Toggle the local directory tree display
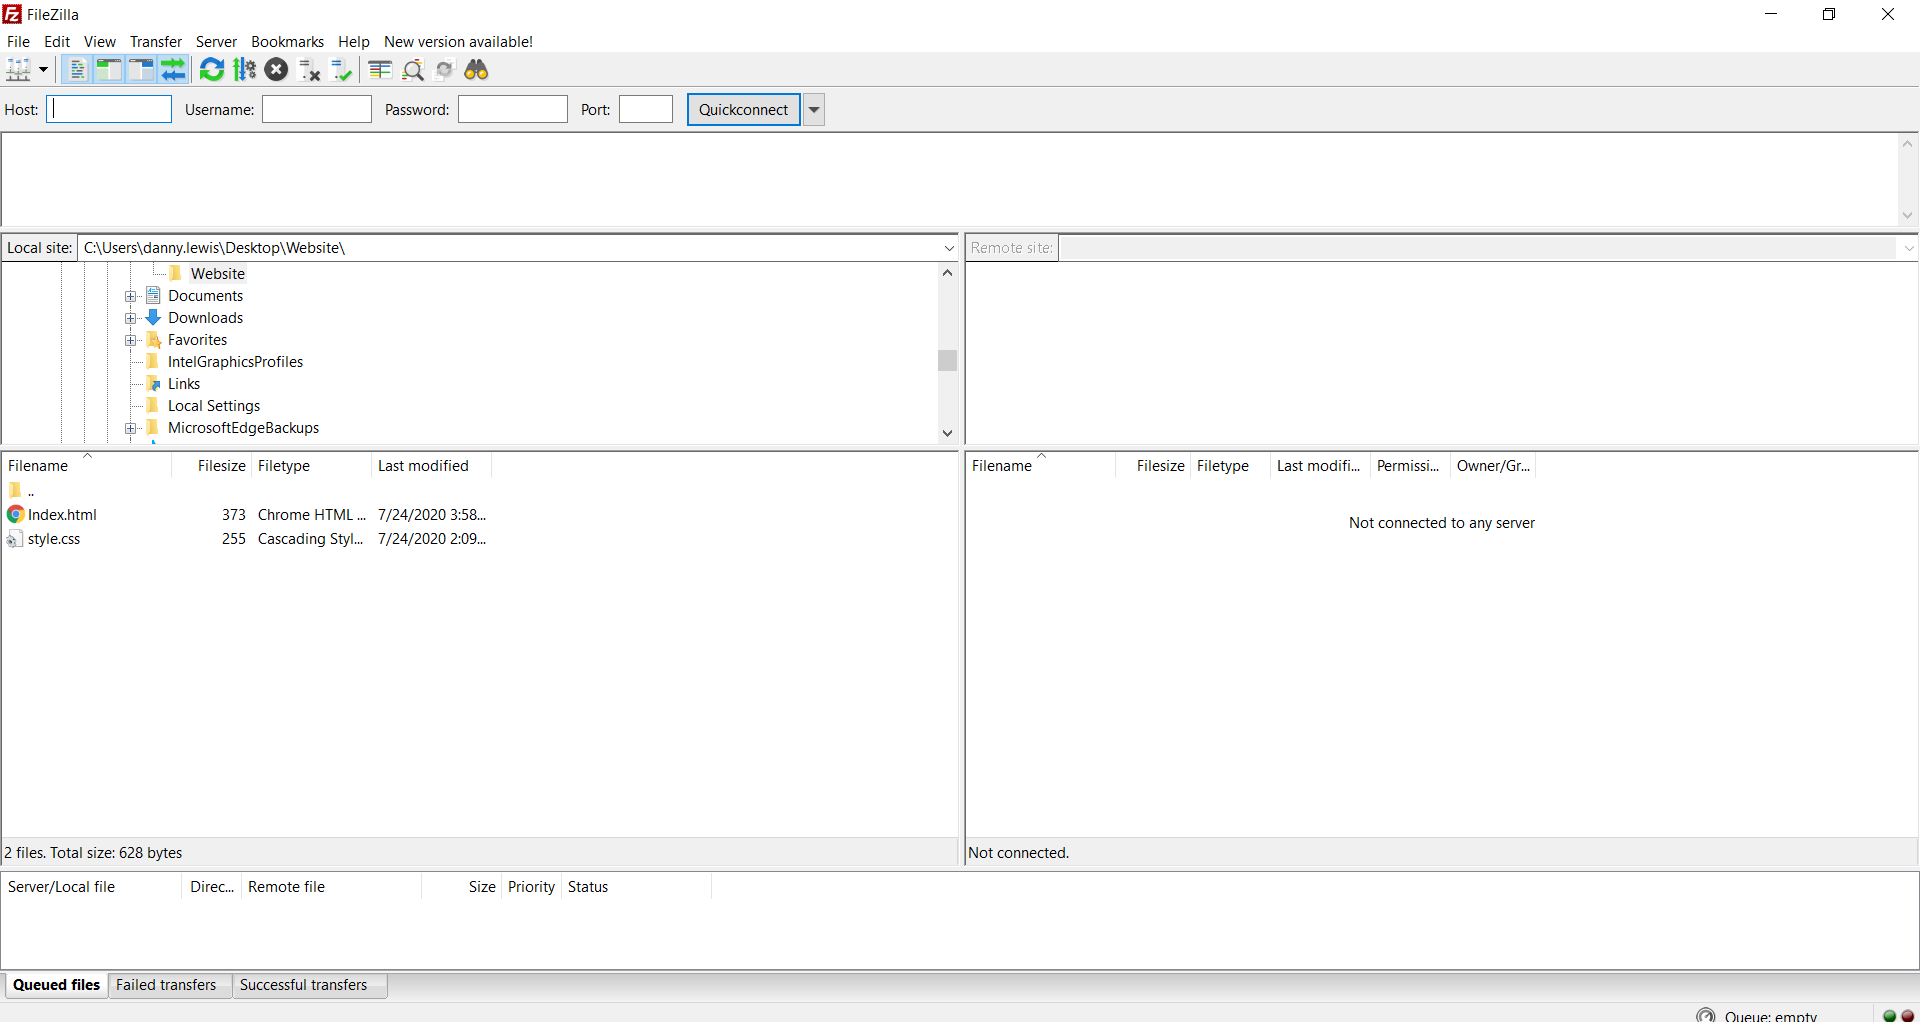The height and width of the screenshot is (1022, 1920). [108, 70]
